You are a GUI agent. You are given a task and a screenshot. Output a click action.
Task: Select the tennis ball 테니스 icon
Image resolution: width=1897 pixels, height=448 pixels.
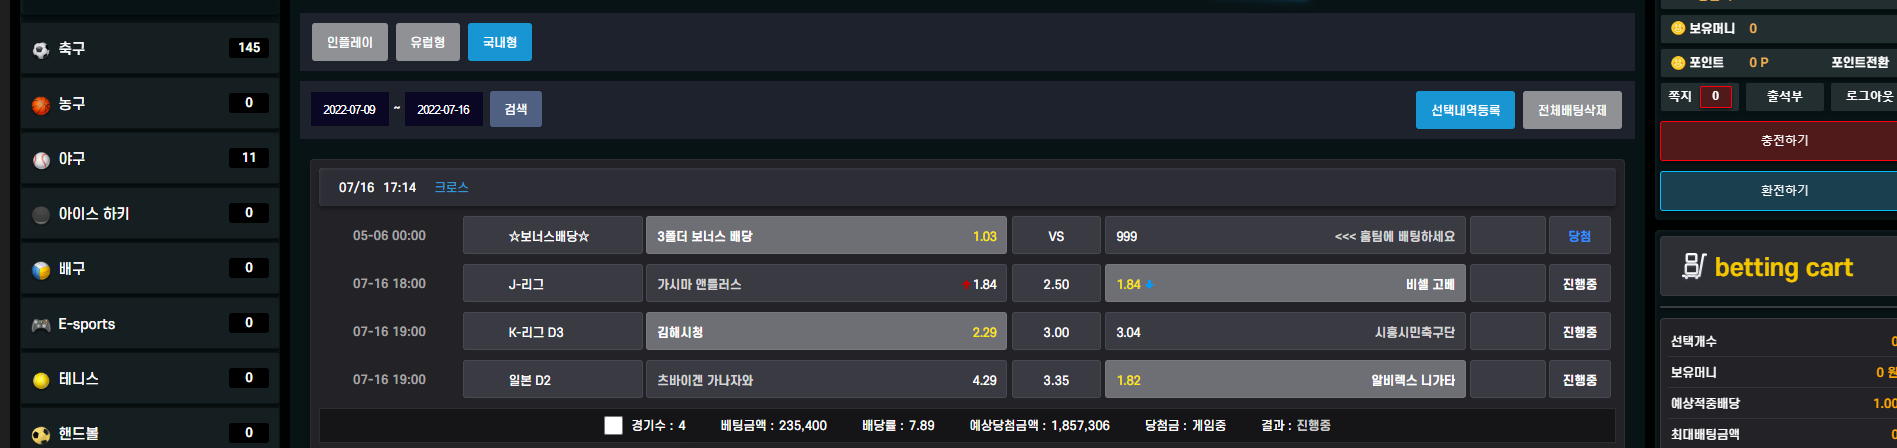[41, 379]
